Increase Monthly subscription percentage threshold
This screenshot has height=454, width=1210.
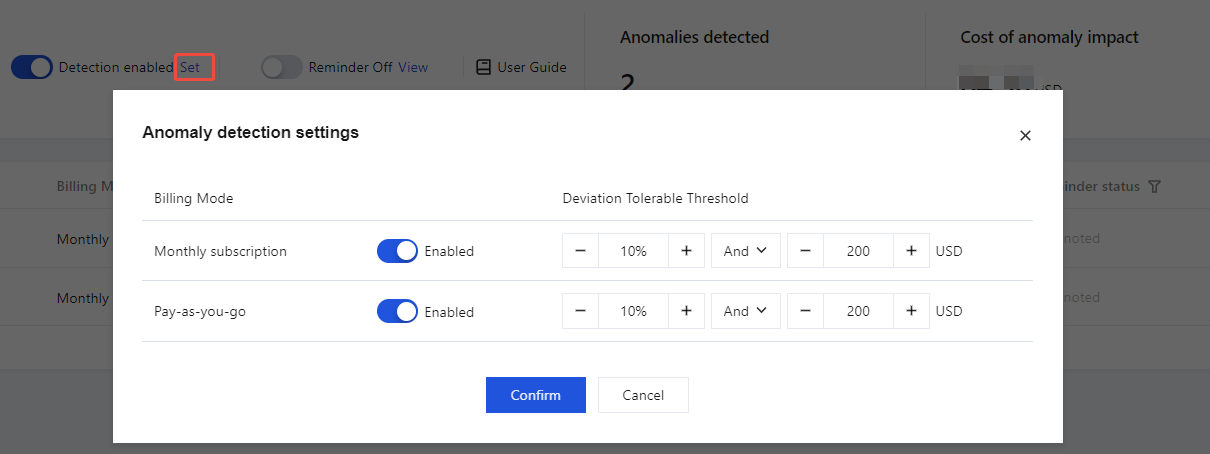pyautogui.click(x=686, y=251)
